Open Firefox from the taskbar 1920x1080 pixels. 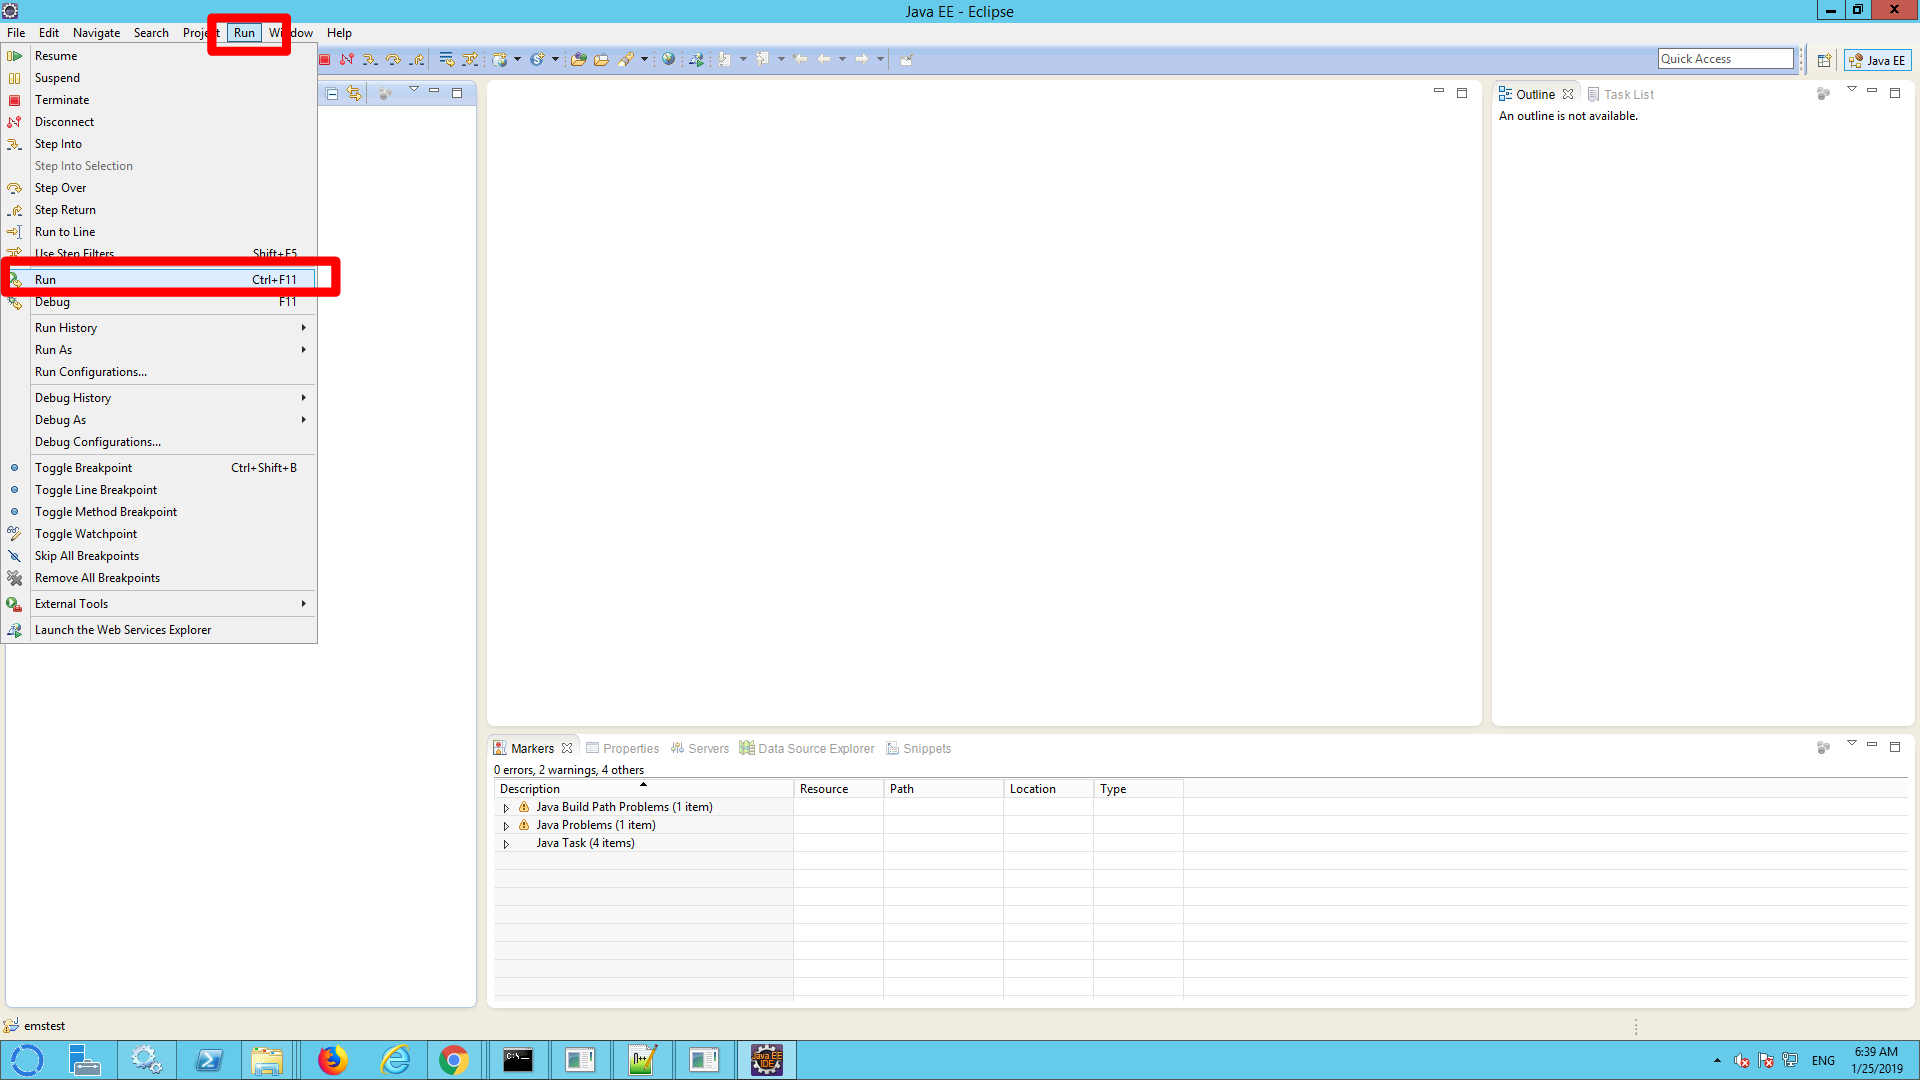(332, 1060)
